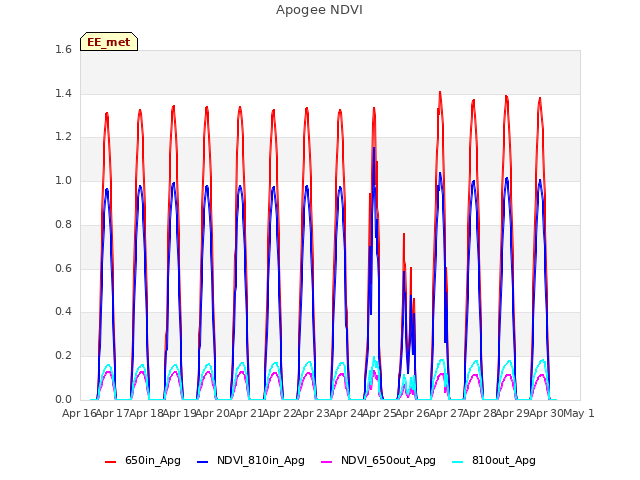This screenshot has width=640, height=480.
Task: Click the magenta NDVI_650out_Apg legend swatch
Action: click(x=327, y=462)
